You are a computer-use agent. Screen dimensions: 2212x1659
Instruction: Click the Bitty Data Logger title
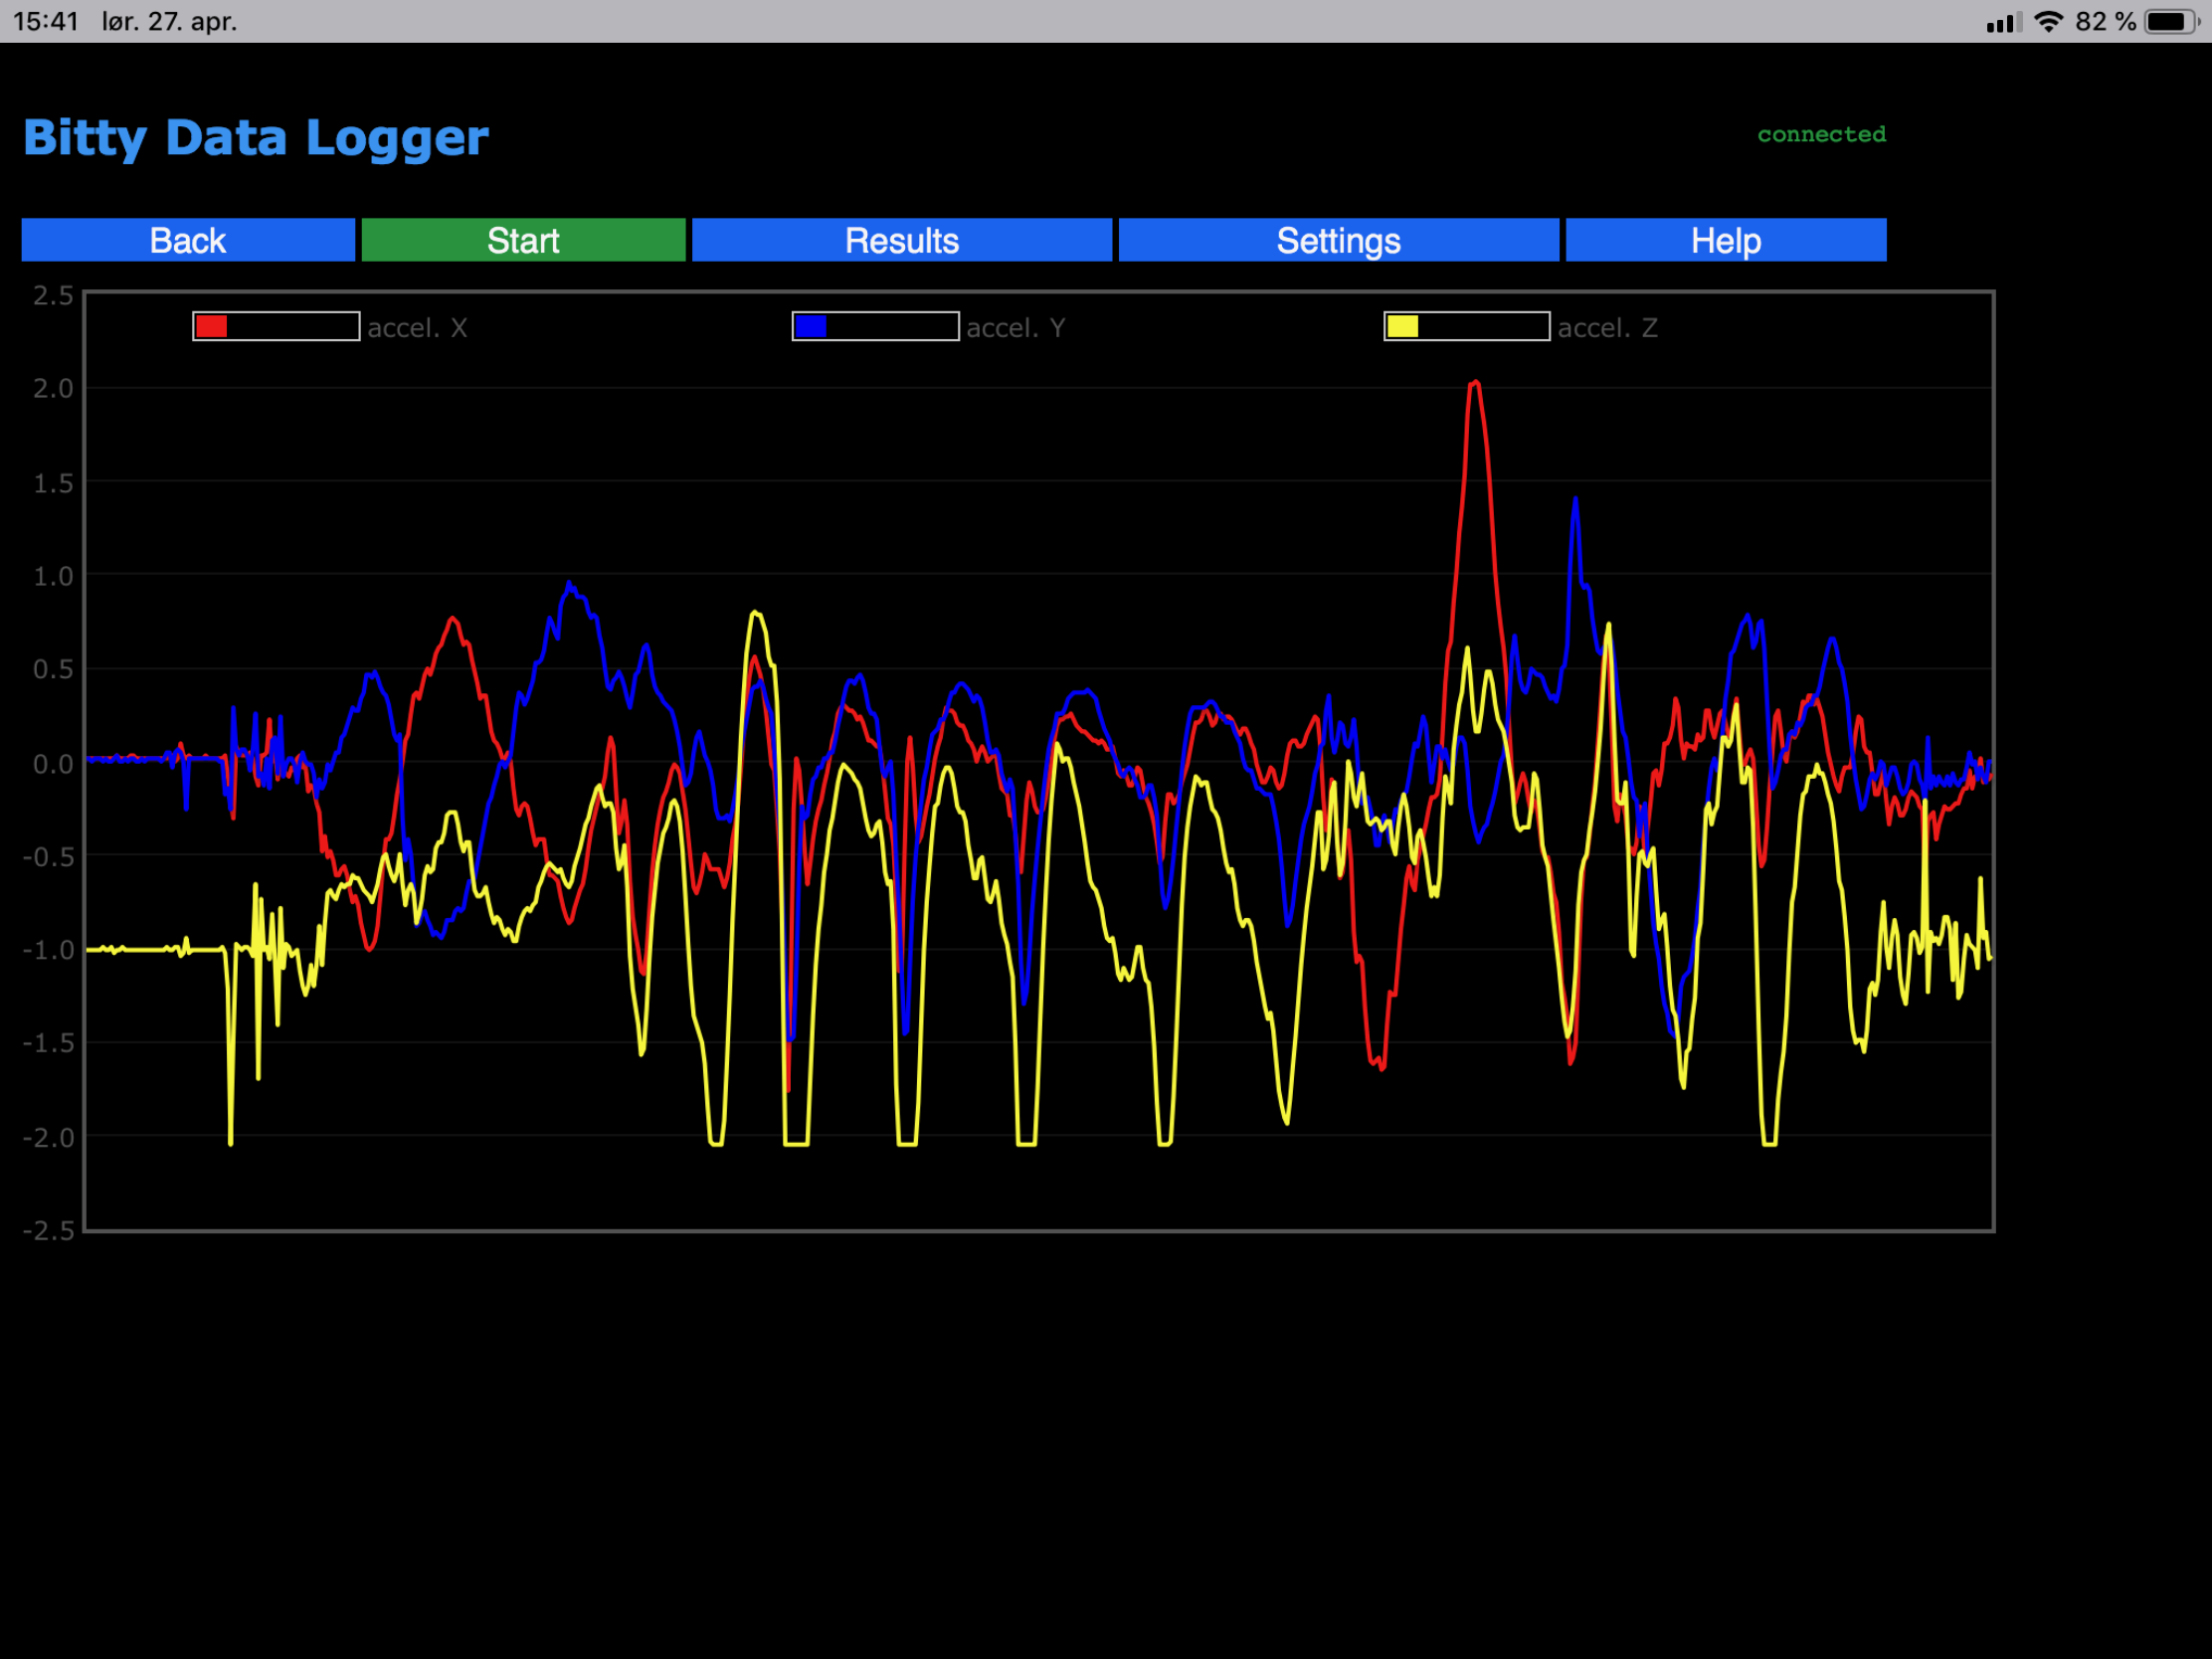[256, 138]
